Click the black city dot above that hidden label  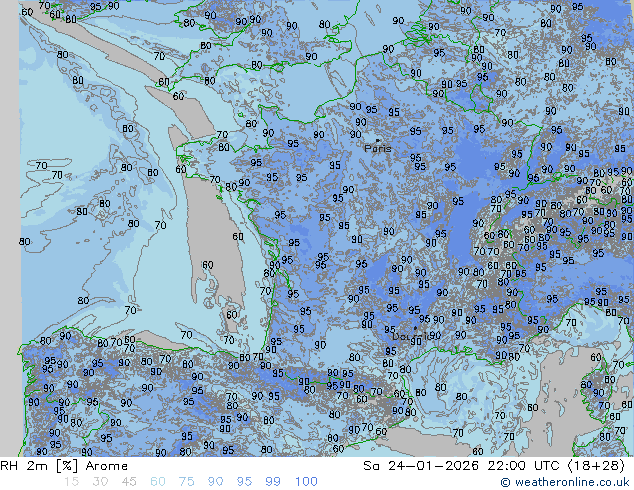pos(415,328)
